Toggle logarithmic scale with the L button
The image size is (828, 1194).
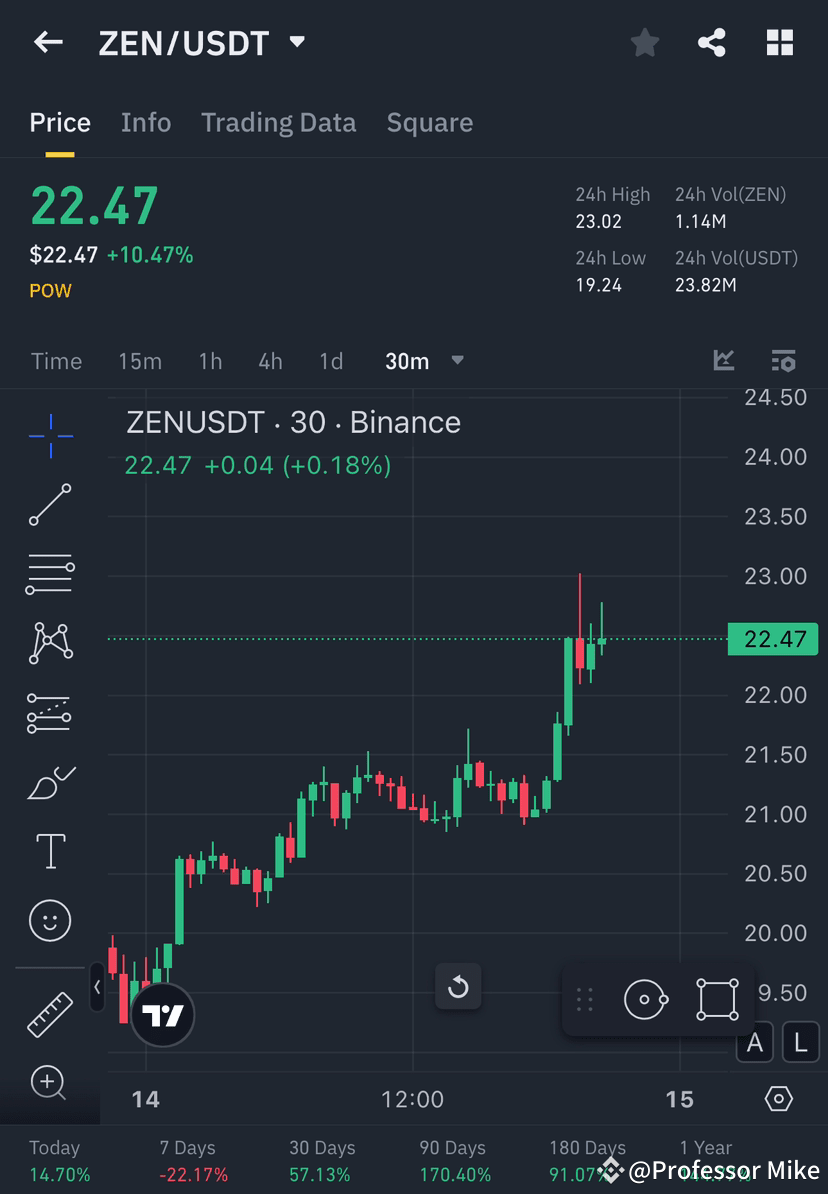coord(800,1042)
